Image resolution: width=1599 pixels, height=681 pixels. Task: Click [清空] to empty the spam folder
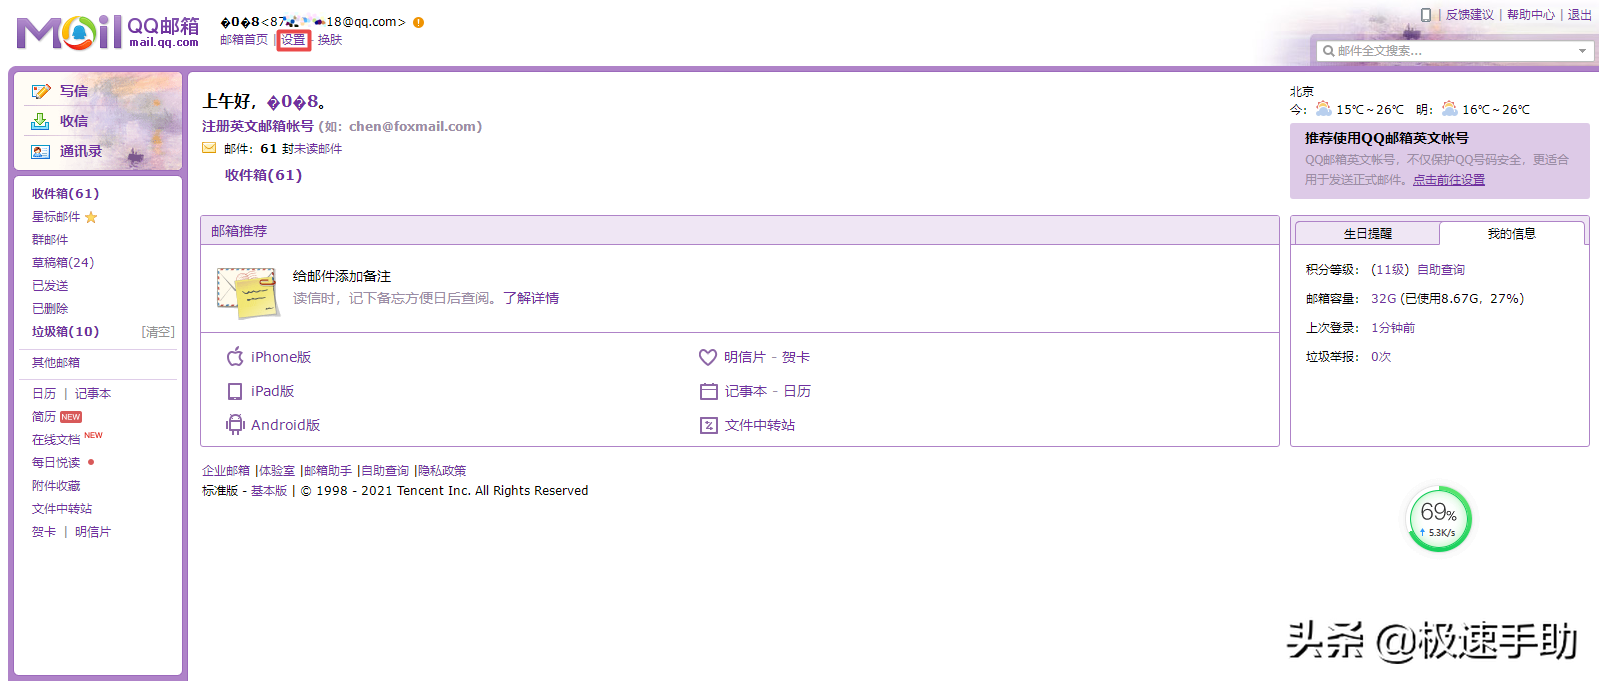(x=158, y=332)
